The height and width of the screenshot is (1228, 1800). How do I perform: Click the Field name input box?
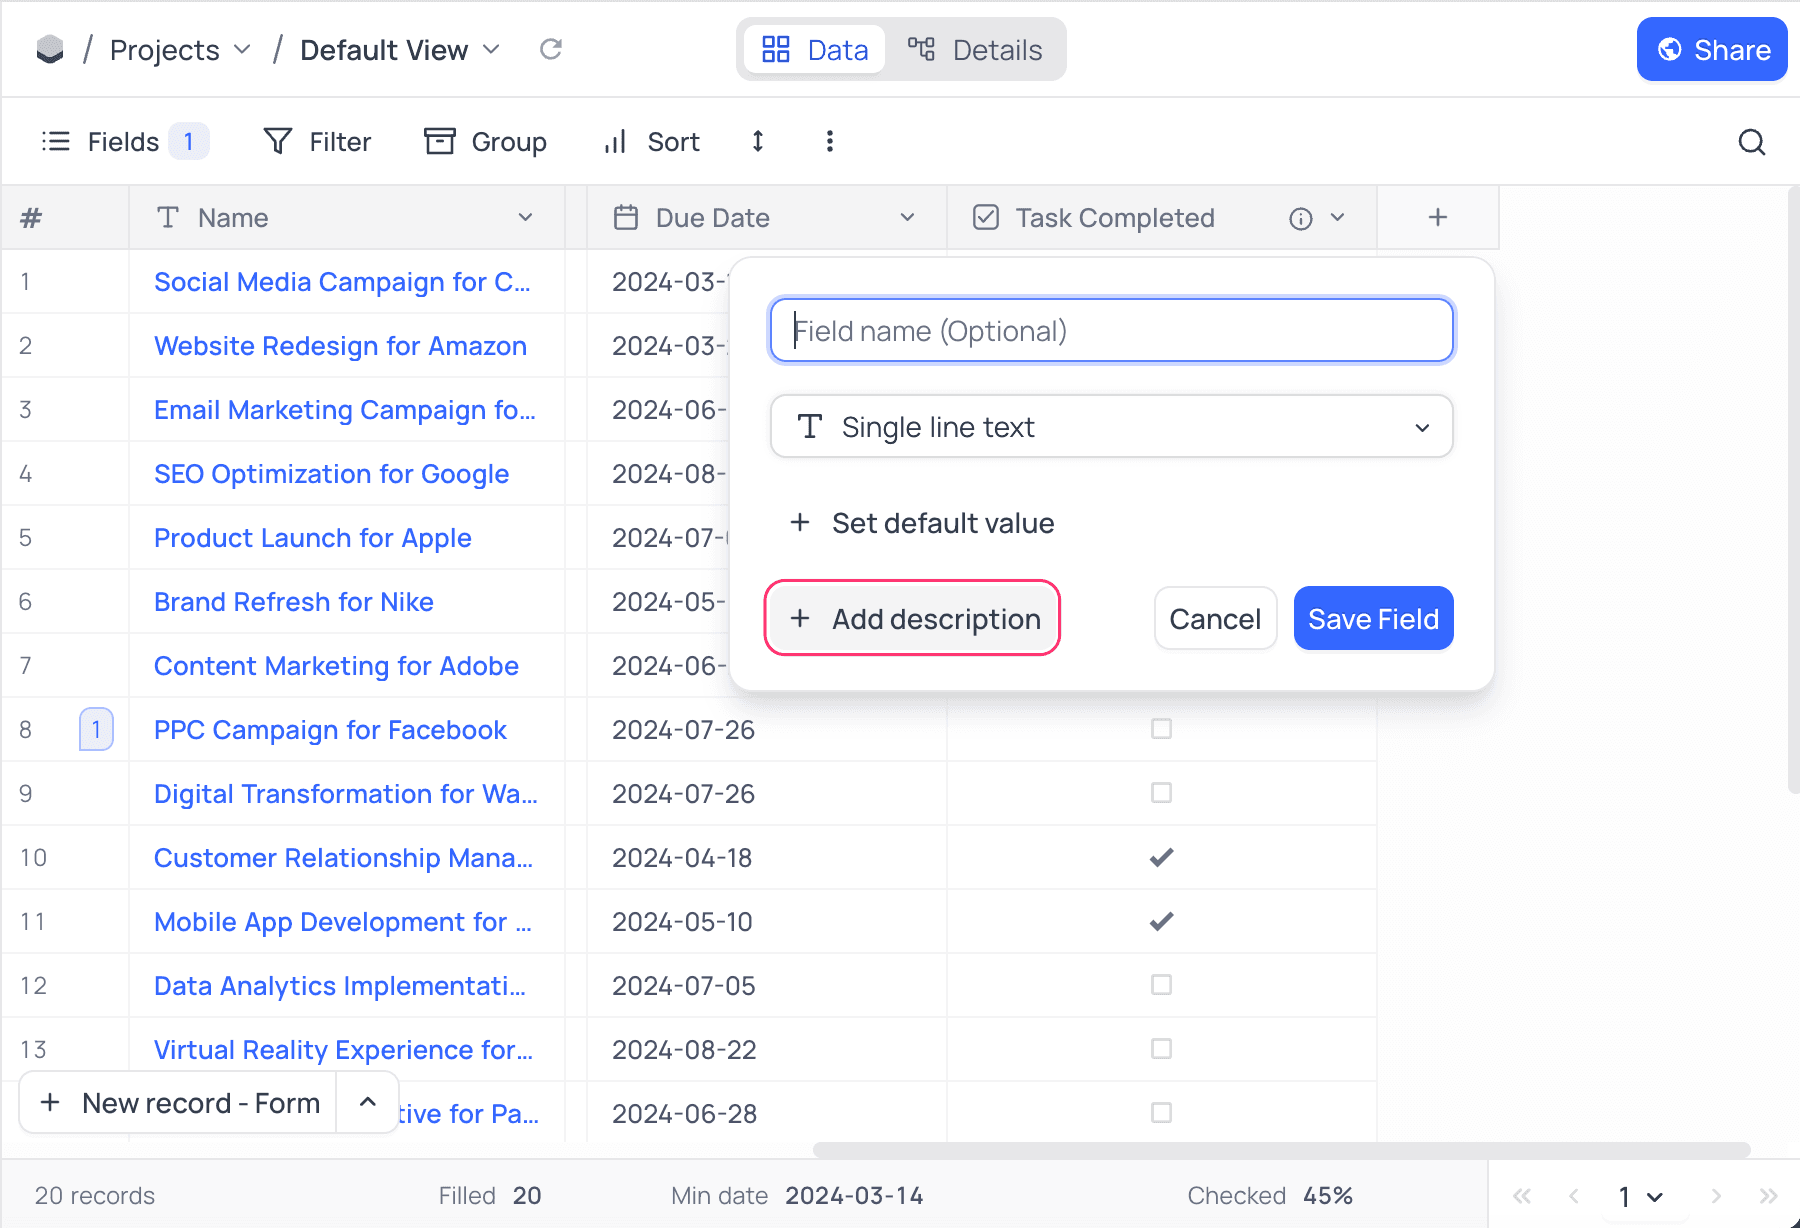point(1111,331)
